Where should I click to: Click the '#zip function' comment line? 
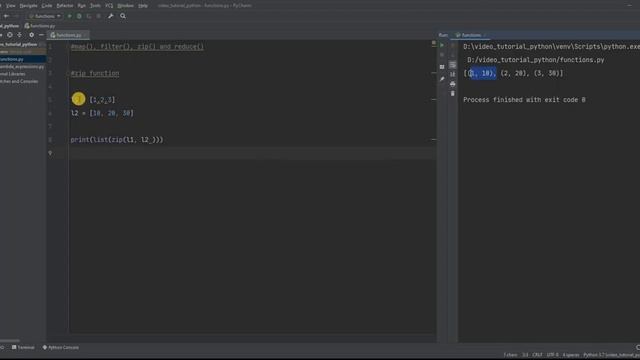[x=95, y=73]
